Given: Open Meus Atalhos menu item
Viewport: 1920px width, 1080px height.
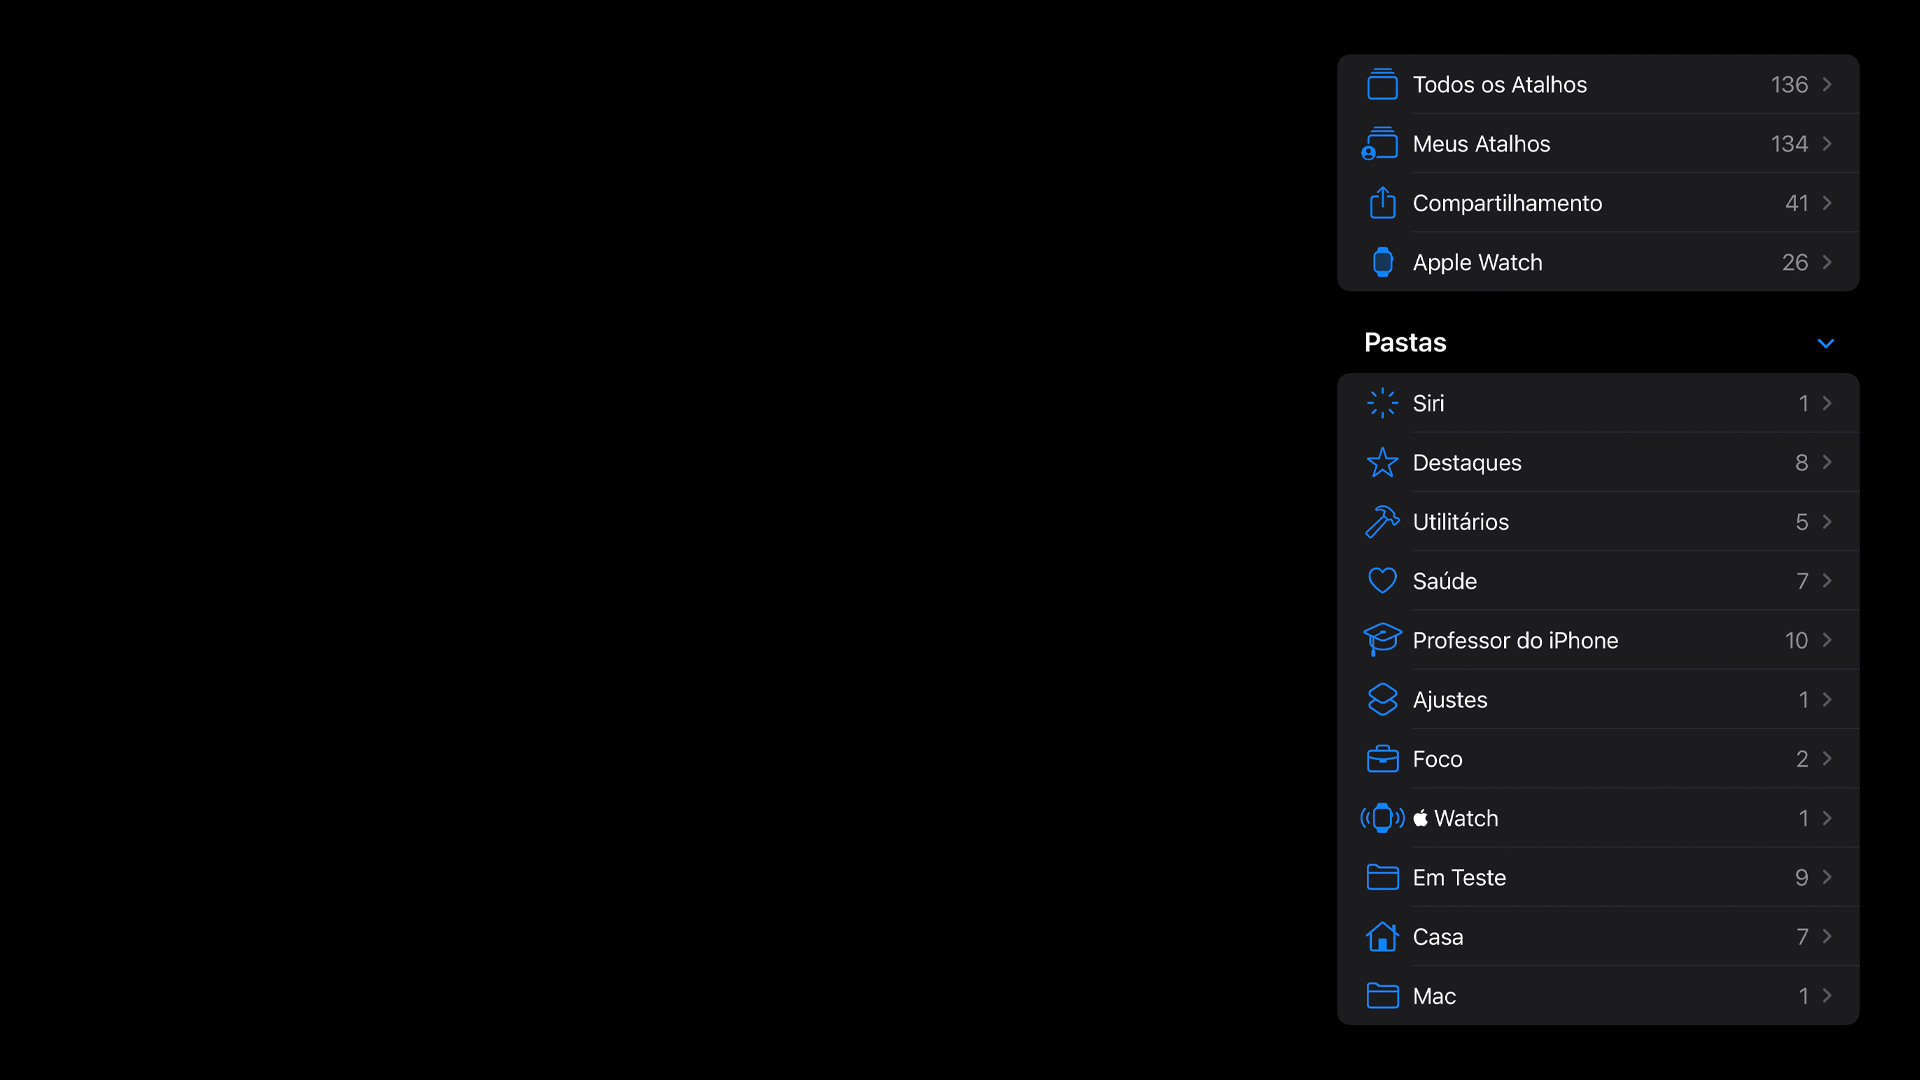Looking at the screenshot, I should click(x=1601, y=144).
